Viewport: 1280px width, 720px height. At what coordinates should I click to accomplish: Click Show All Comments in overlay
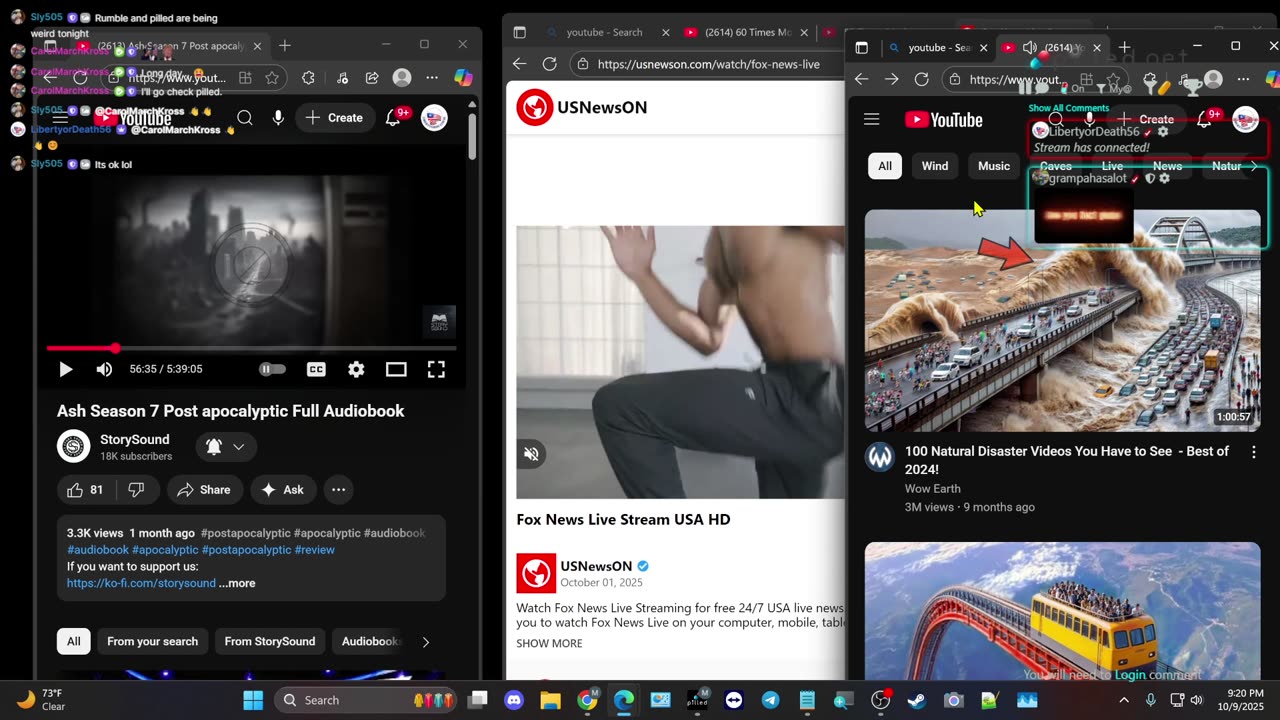(x=1069, y=108)
